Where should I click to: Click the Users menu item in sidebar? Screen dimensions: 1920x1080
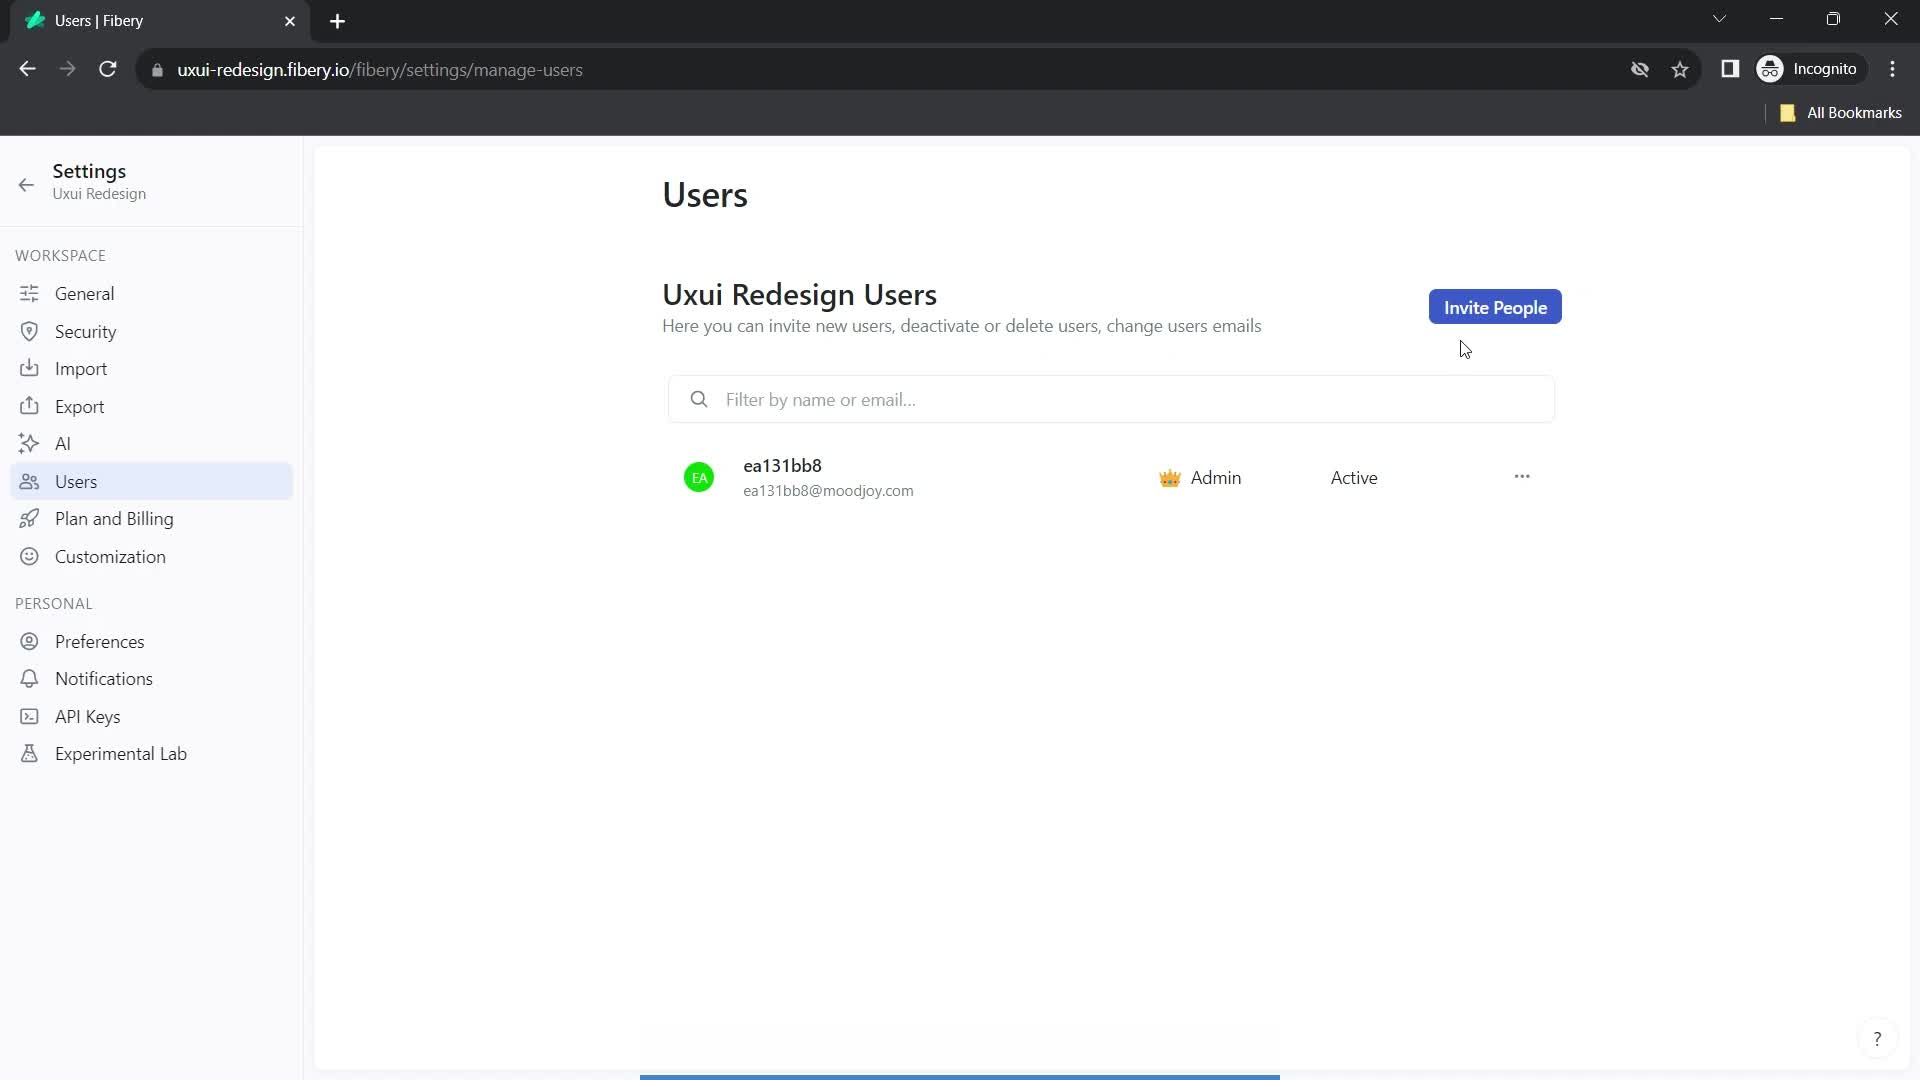click(x=76, y=481)
